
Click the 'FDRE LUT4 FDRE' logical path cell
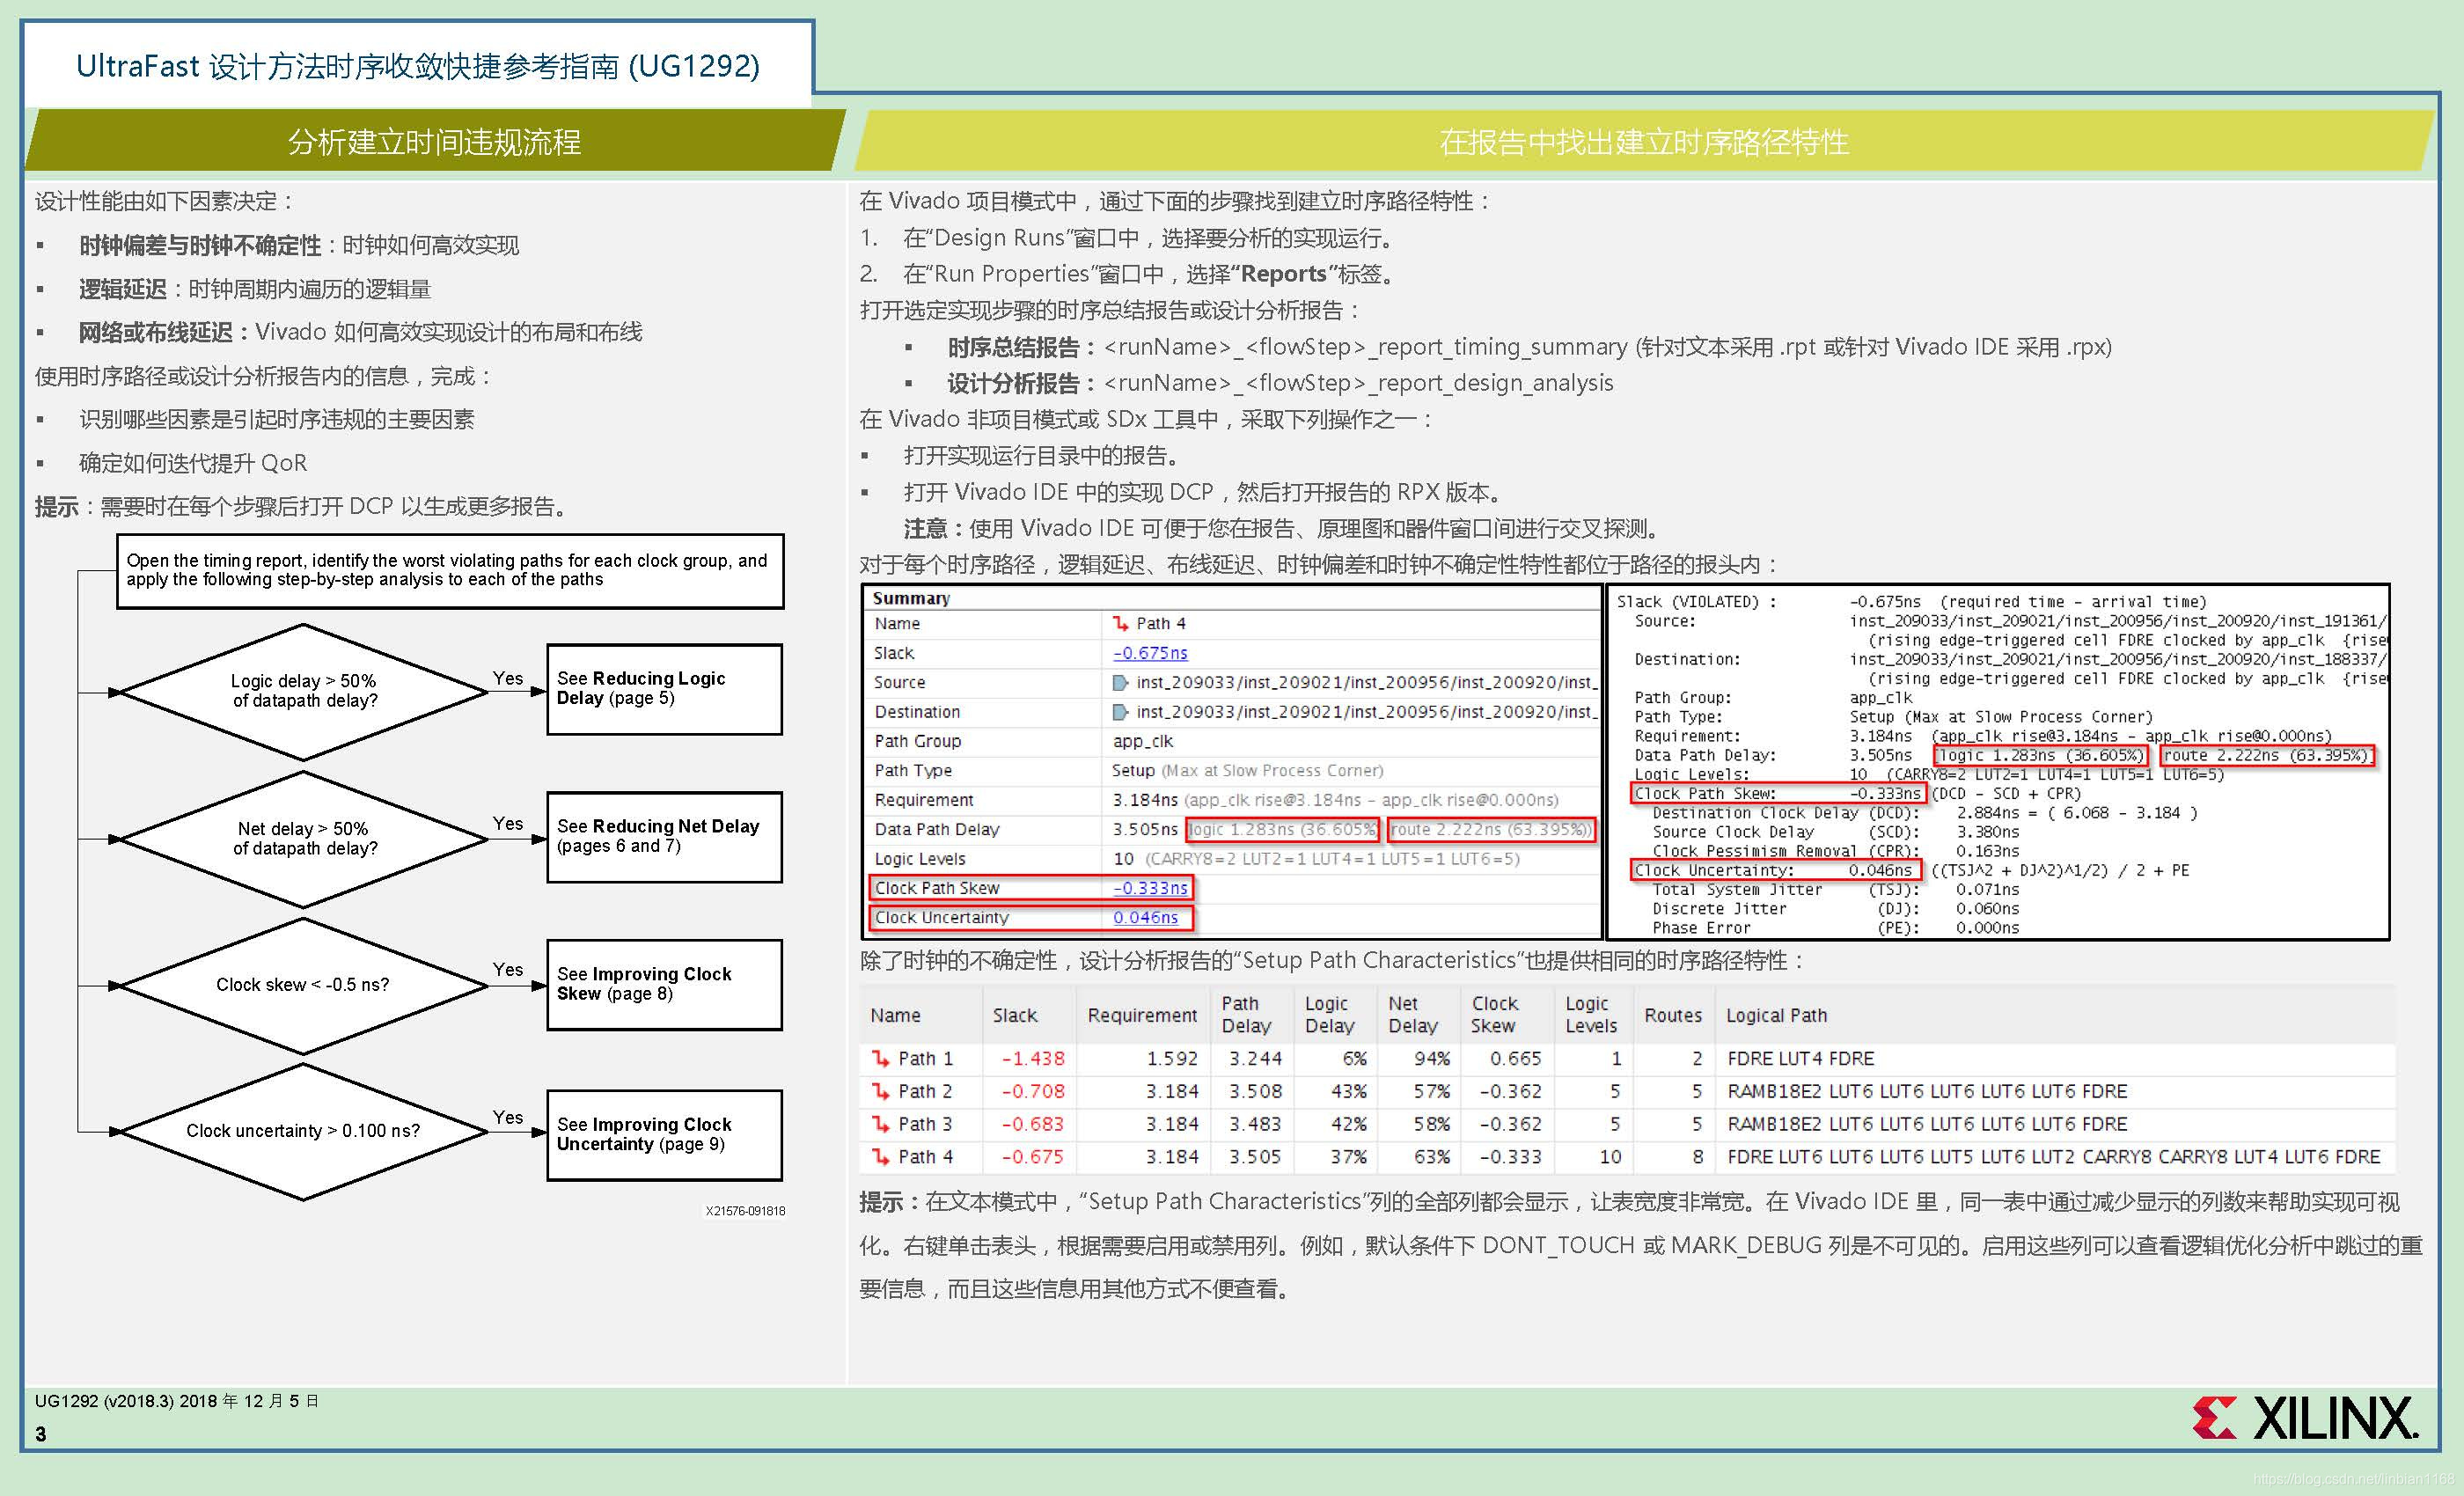[x=1800, y=1058]
